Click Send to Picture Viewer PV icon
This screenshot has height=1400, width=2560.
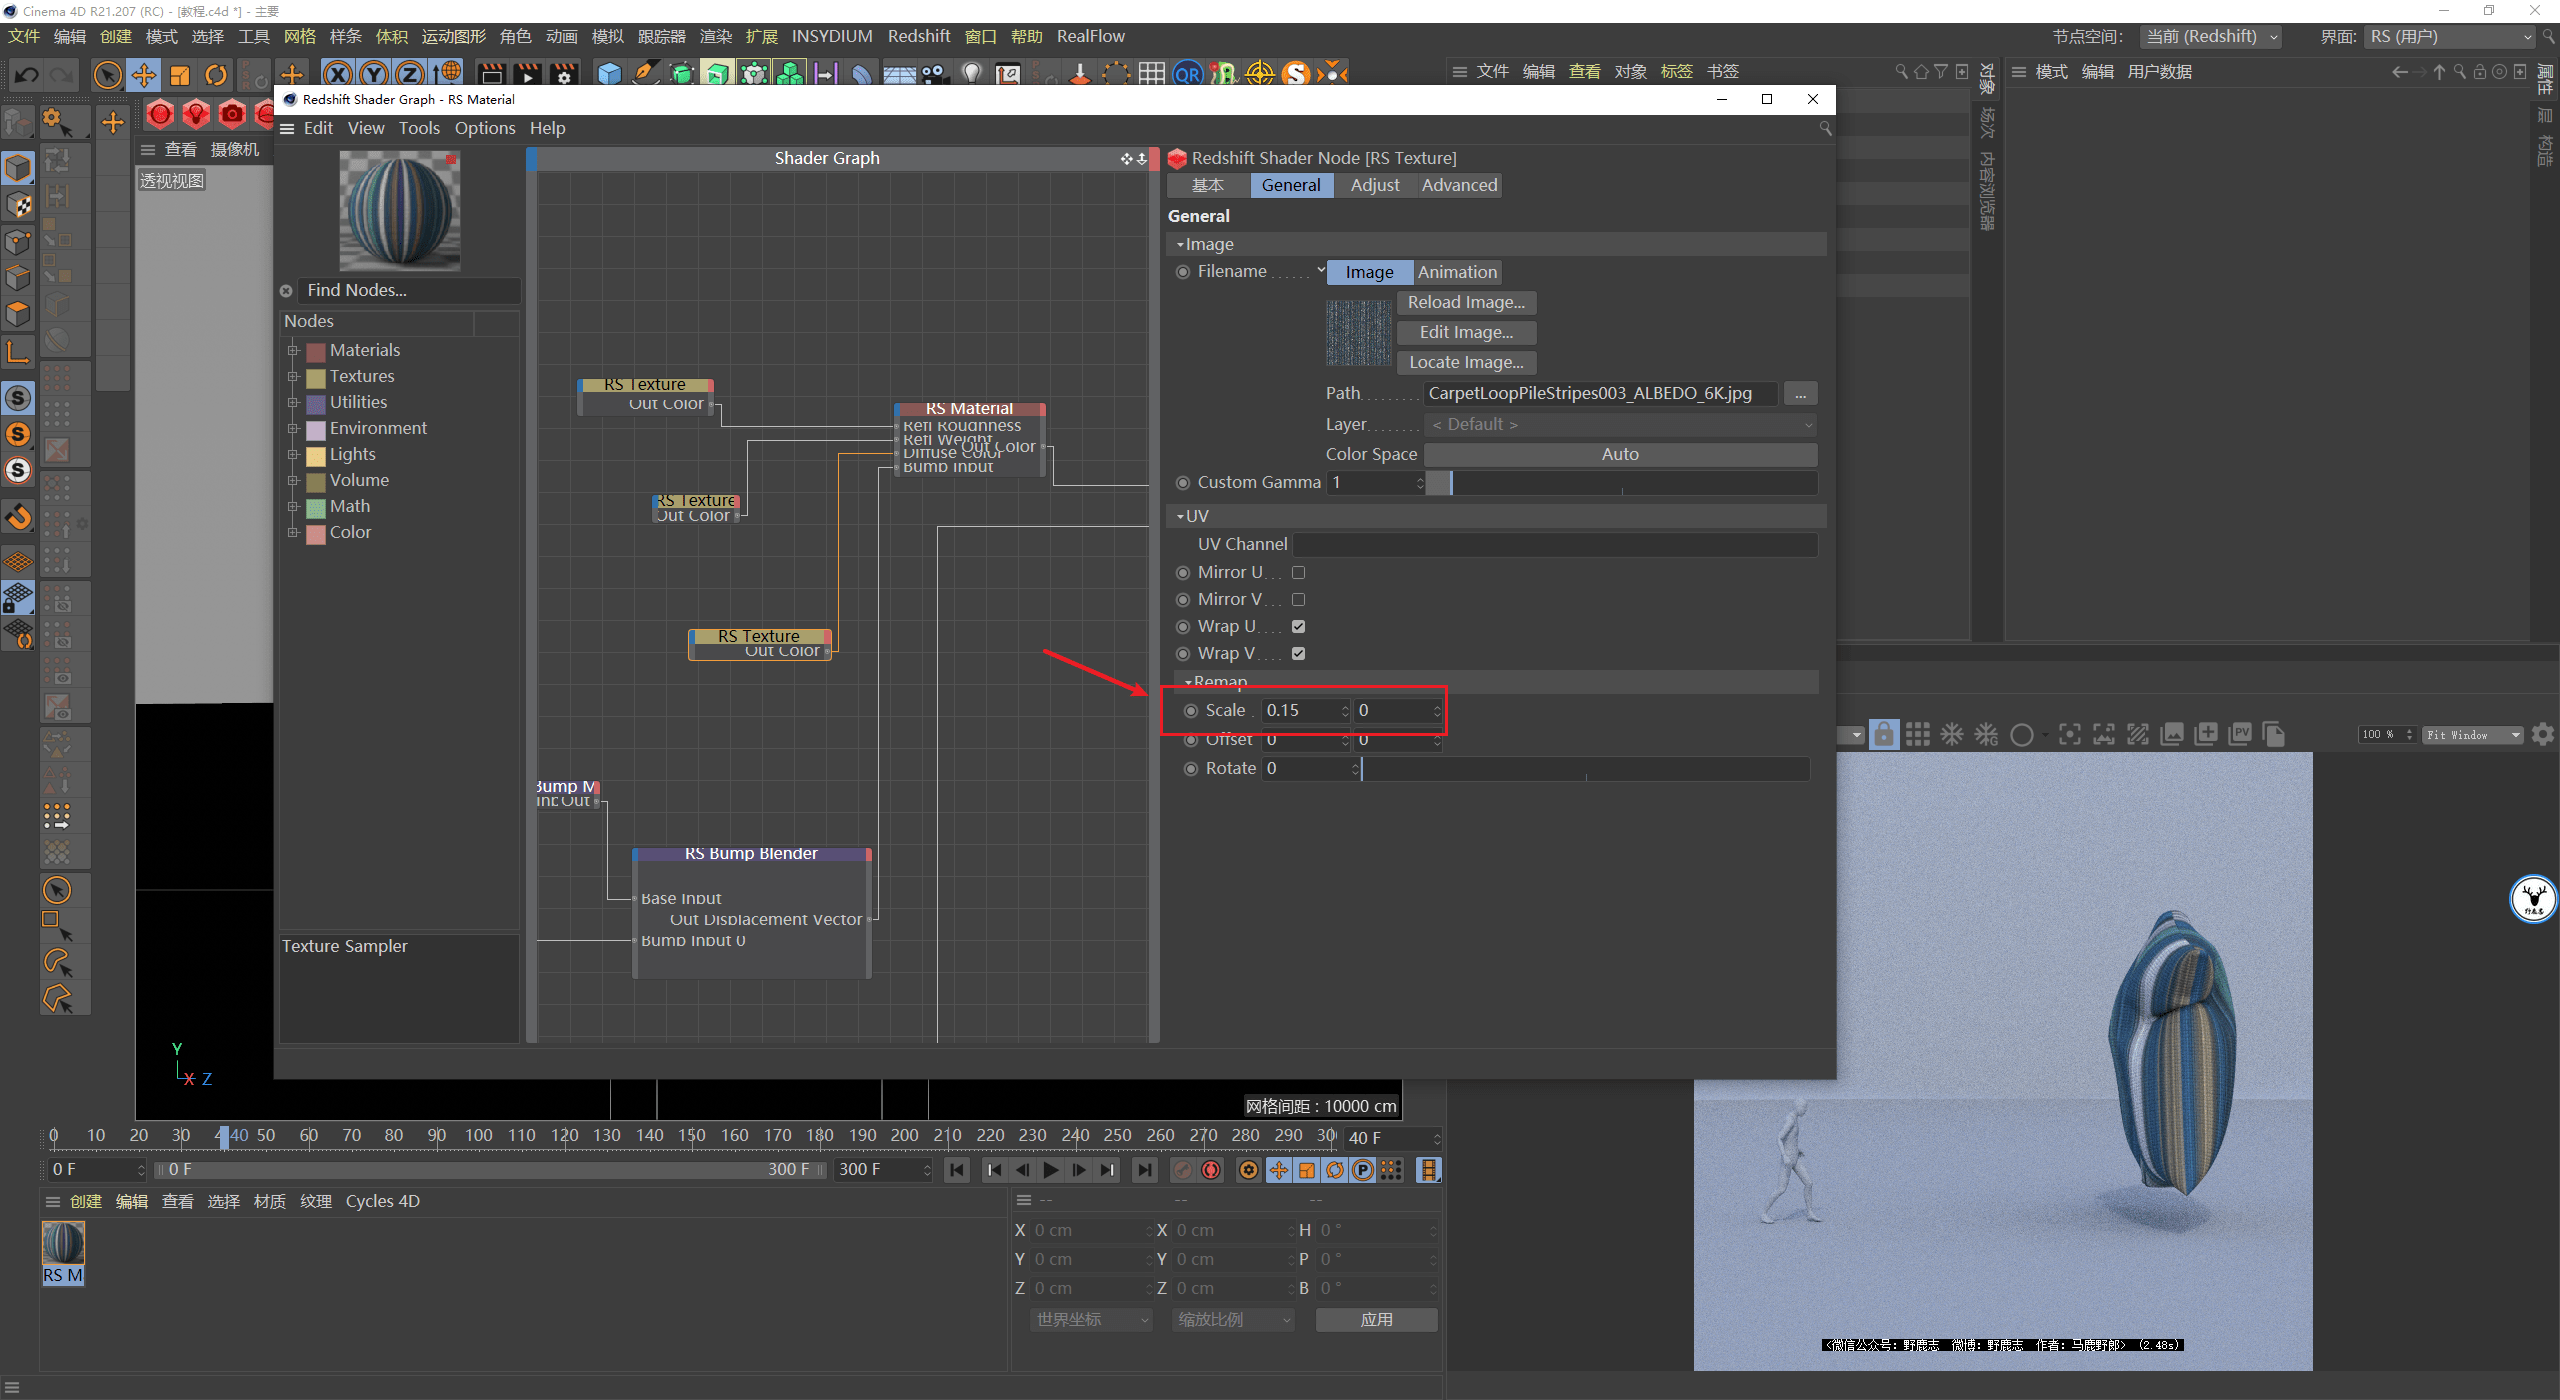2240,735
